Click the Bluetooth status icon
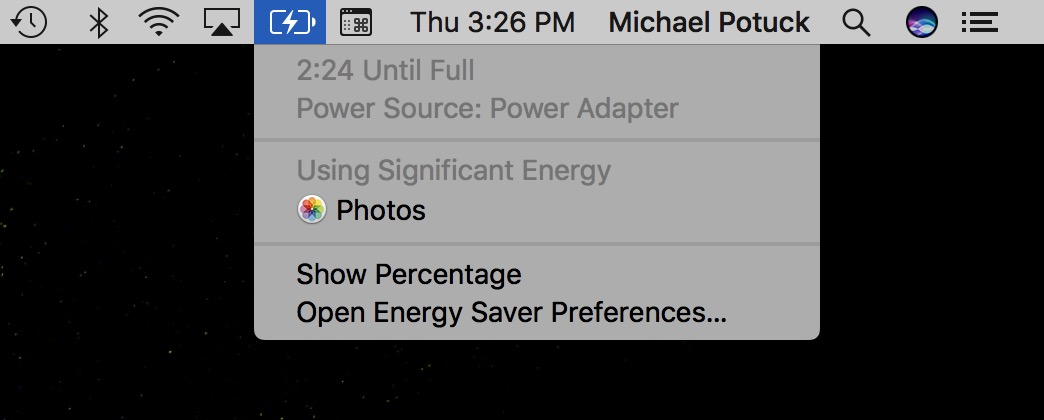Screen dimensions: 1044x420 tap(98, 22)
